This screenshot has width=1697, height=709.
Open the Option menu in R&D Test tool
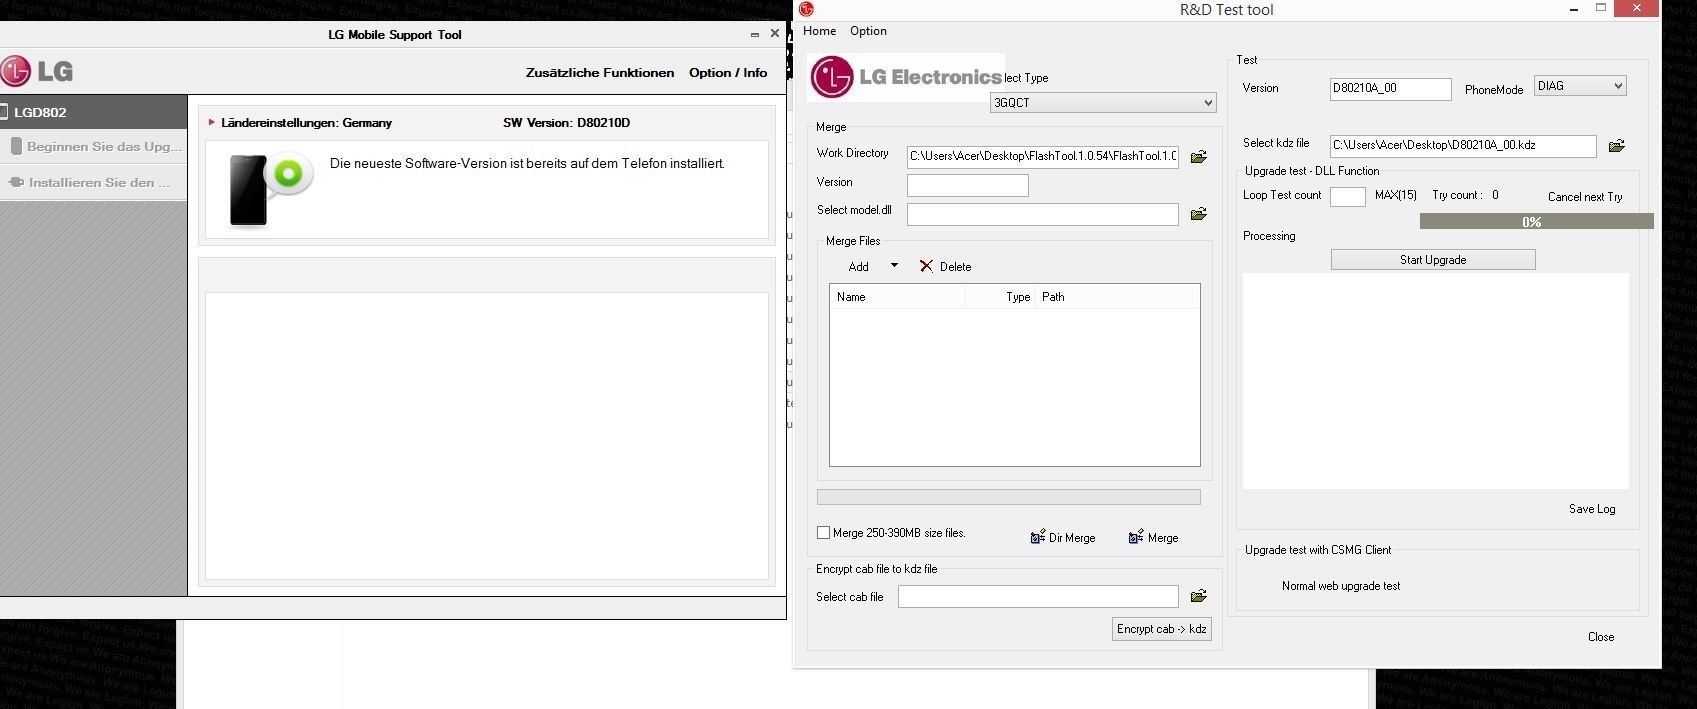tap(868, 31)
